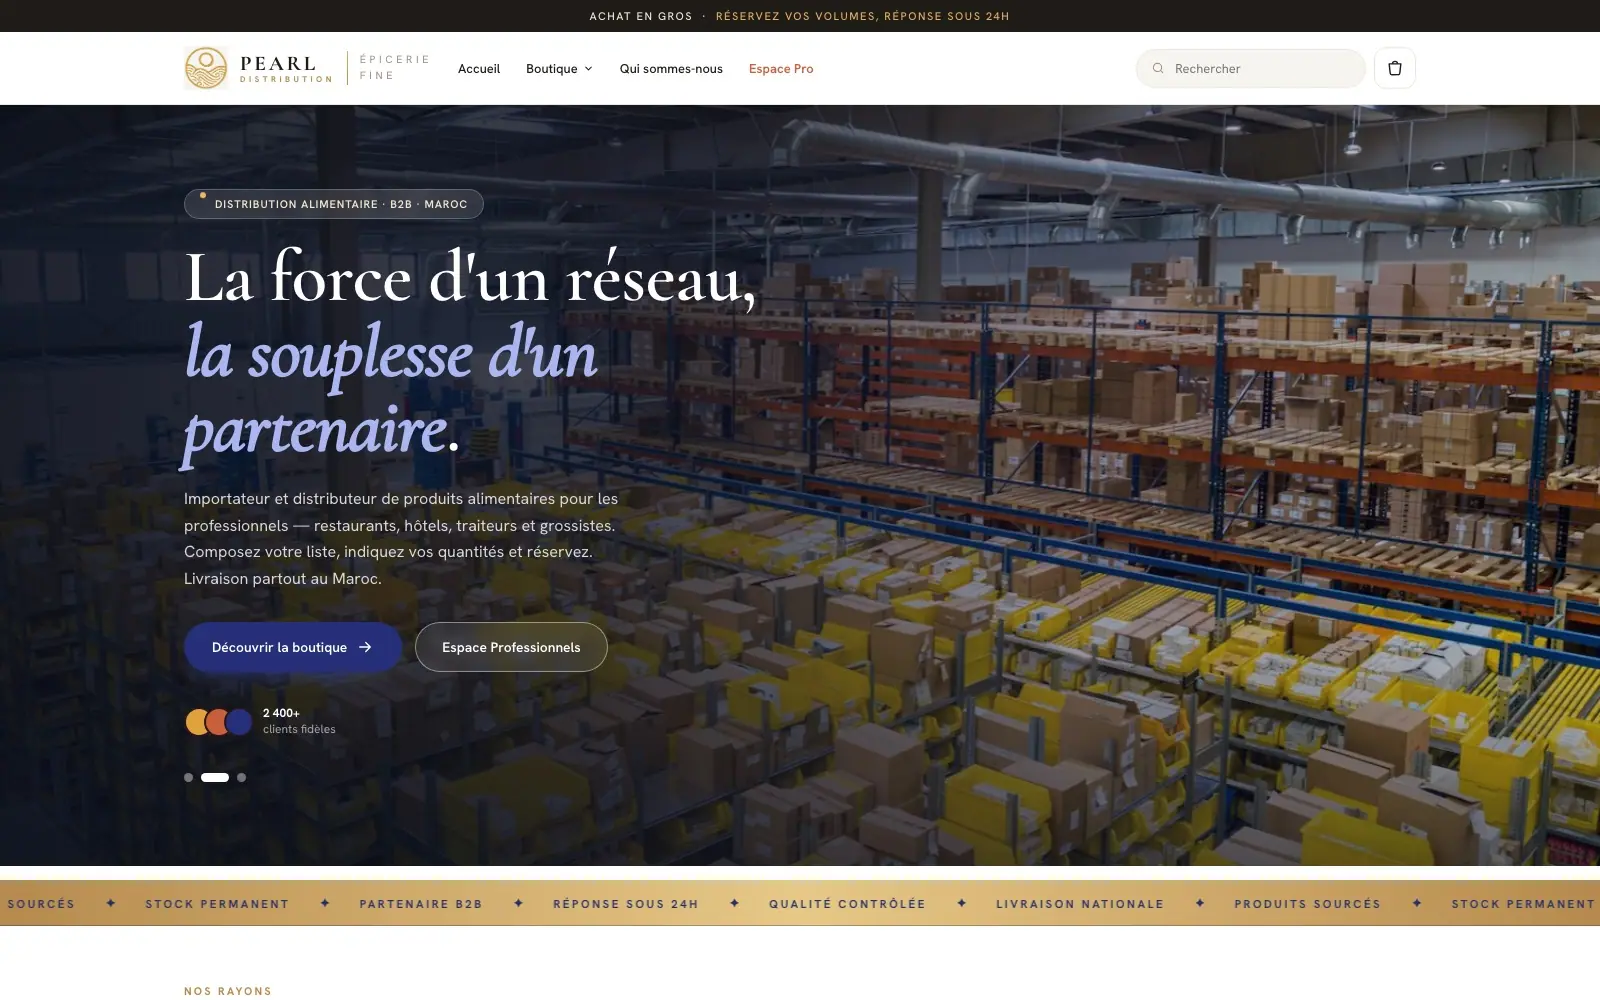This screenshot has width=1600, height=1000.
Task: Focus the Rechercher search field
Action: [1250, 68]
